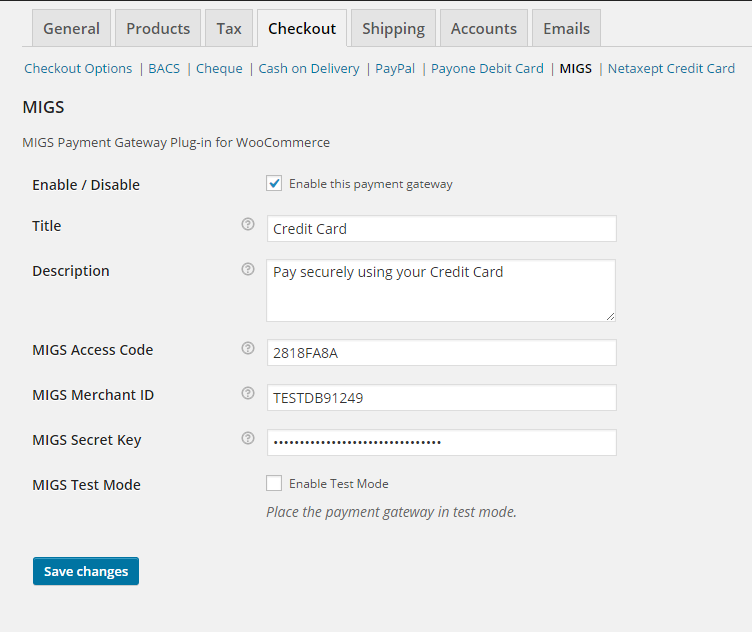Open the General settings tab
The image size is (752, 632).
[x=71, y=28]
